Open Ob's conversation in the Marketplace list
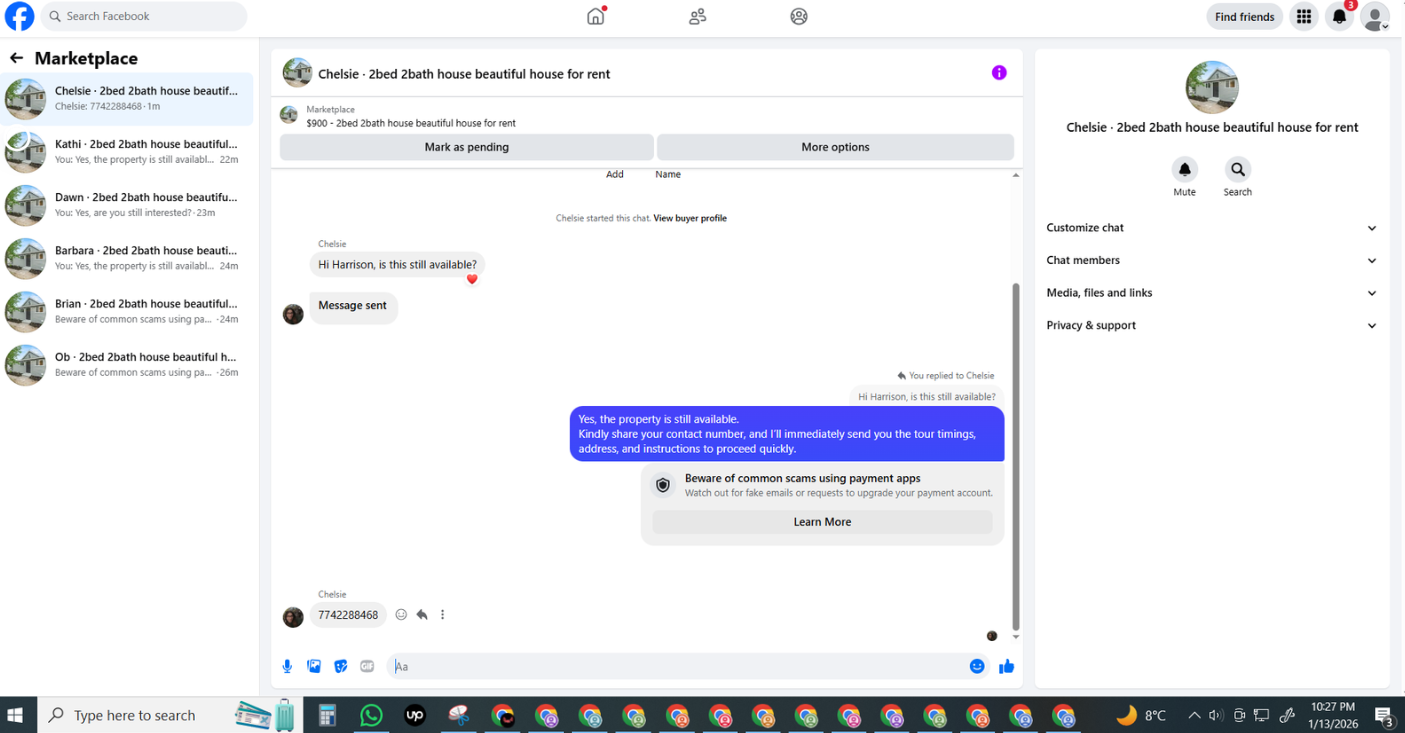The image size is (1405, 733). click(127, 364)
